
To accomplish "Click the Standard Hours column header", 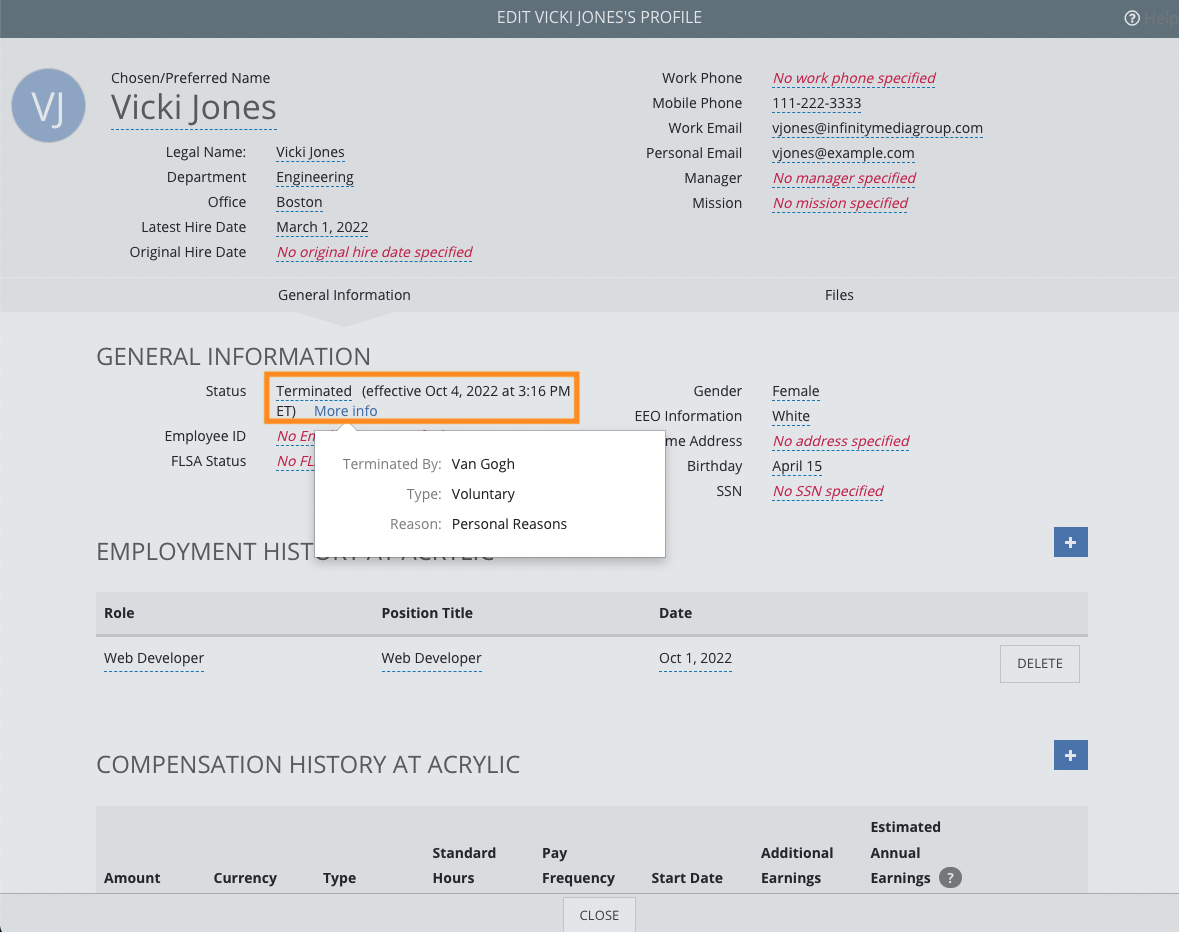I will [464, 865].
